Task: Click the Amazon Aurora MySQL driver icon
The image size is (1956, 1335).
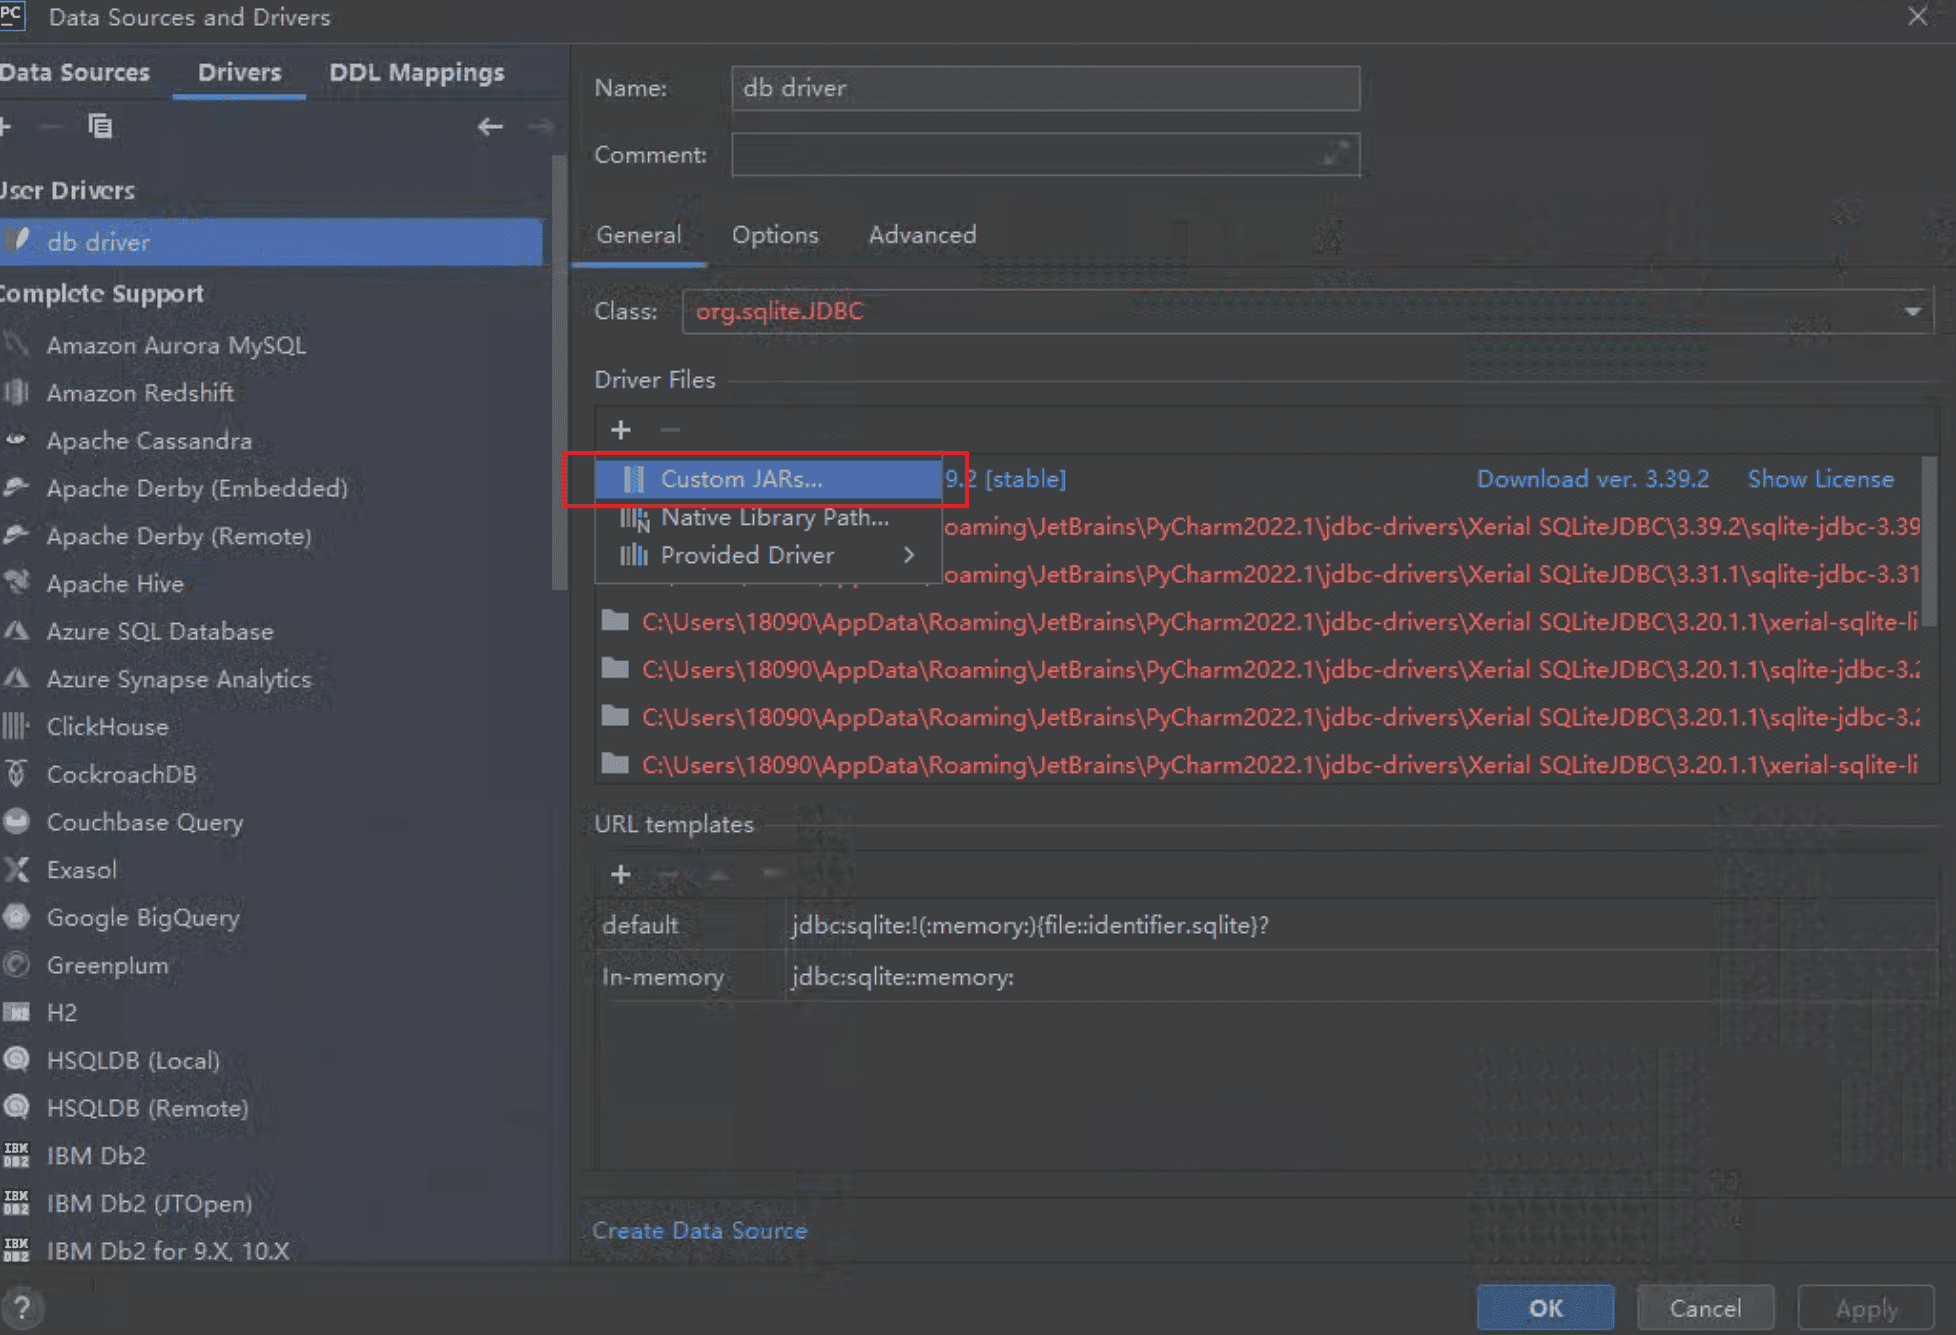Action: (16, 345)
